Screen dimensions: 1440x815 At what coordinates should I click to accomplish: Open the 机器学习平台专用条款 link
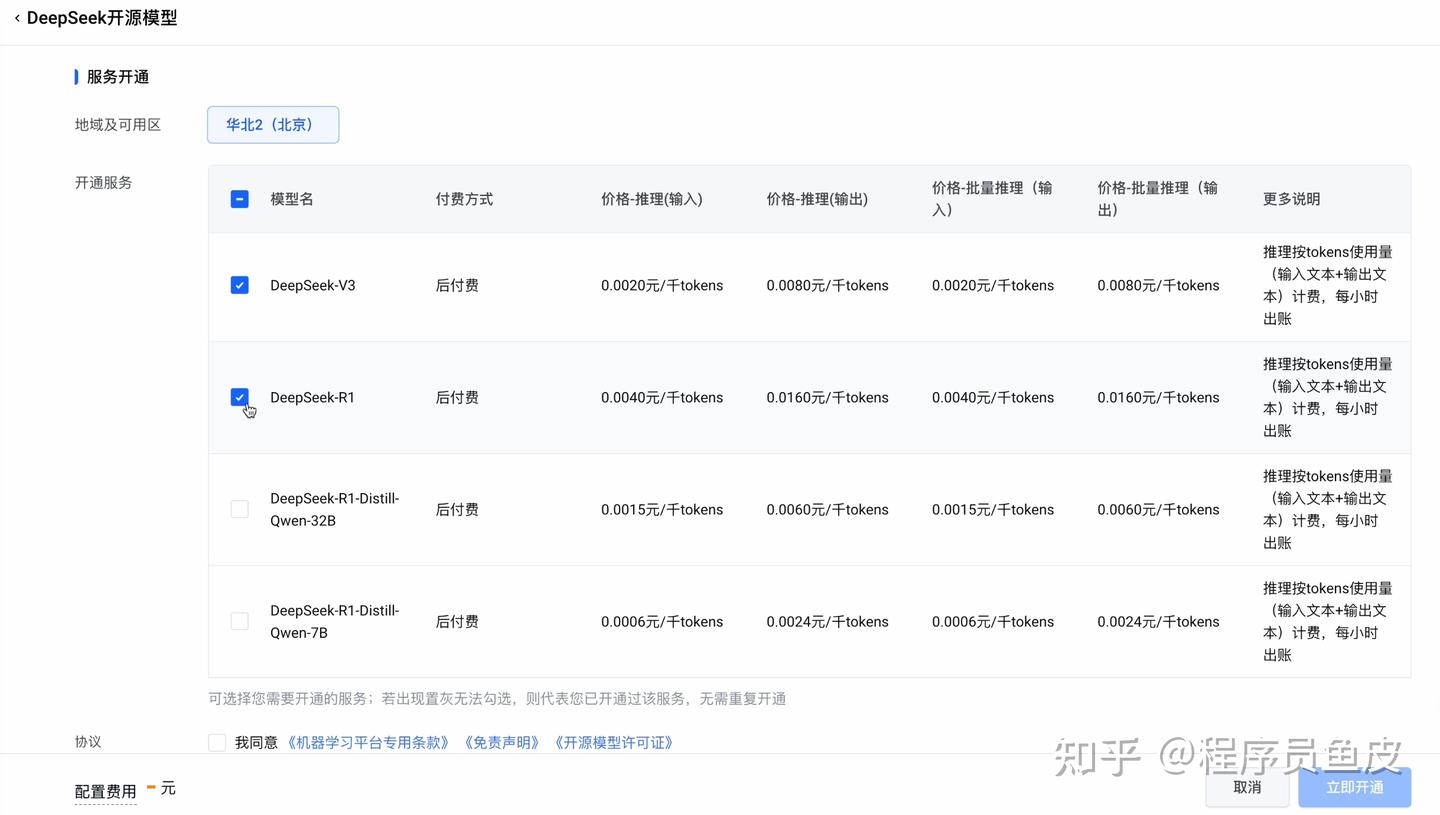point(369,742)
